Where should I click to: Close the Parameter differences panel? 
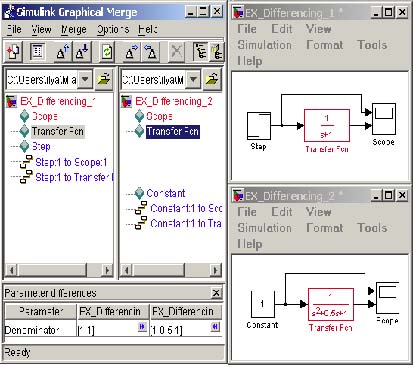(x=216, y=293)
